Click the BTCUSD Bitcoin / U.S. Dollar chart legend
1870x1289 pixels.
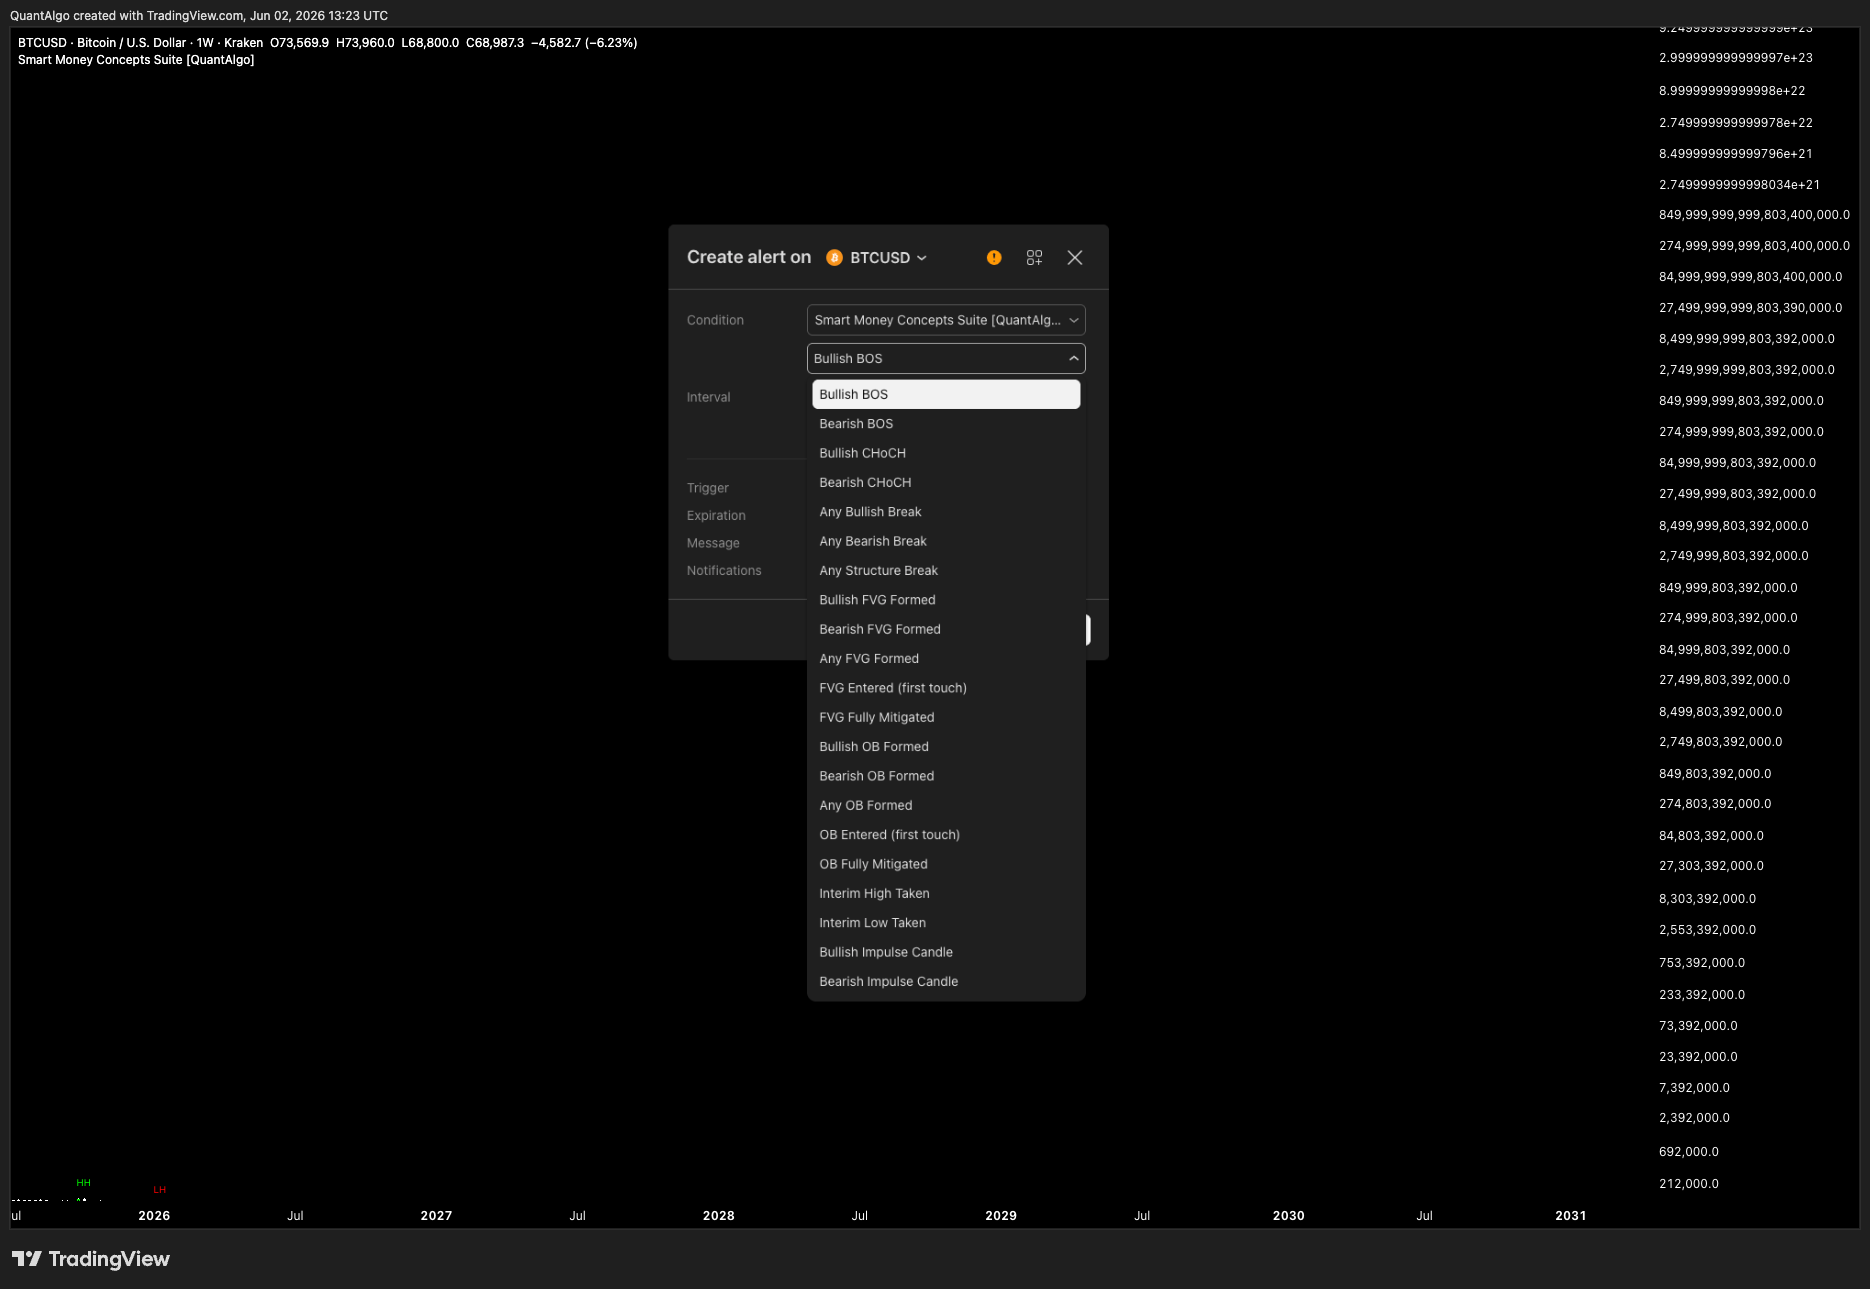pos(140,43)
